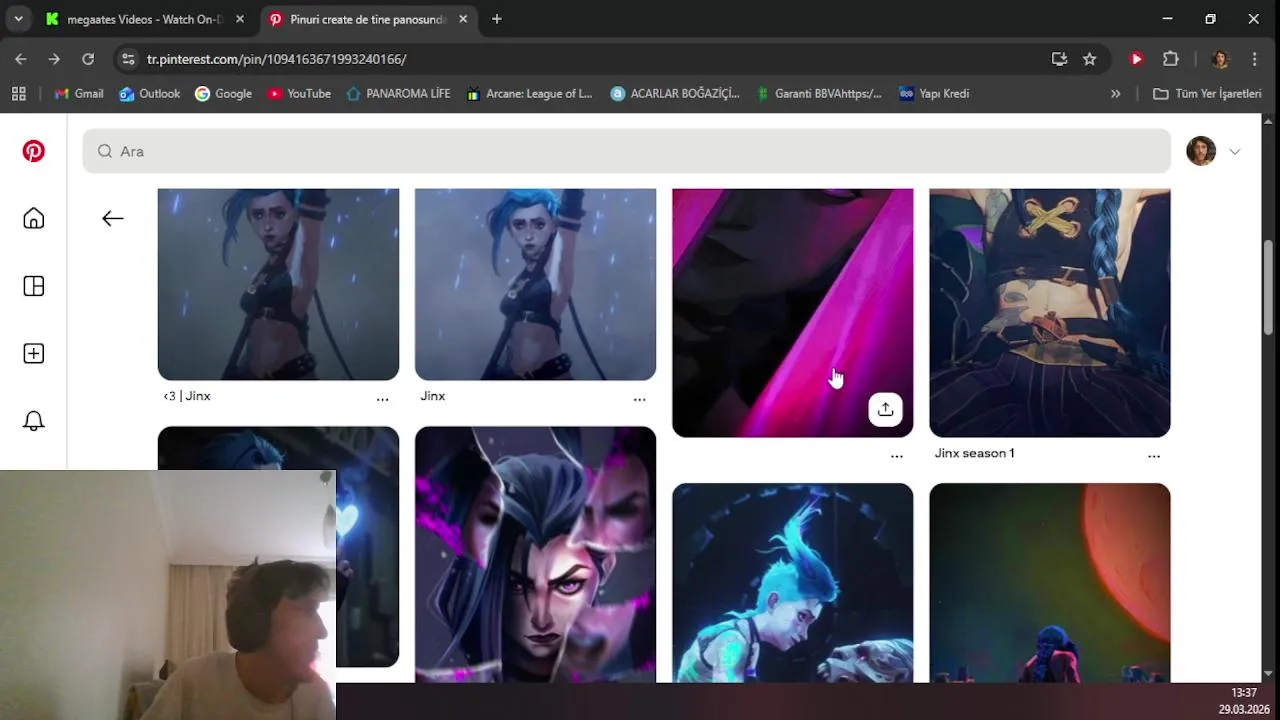Create a new pin with the plus icon
The image size is (1280, 720).
click(x=34, y=354)
